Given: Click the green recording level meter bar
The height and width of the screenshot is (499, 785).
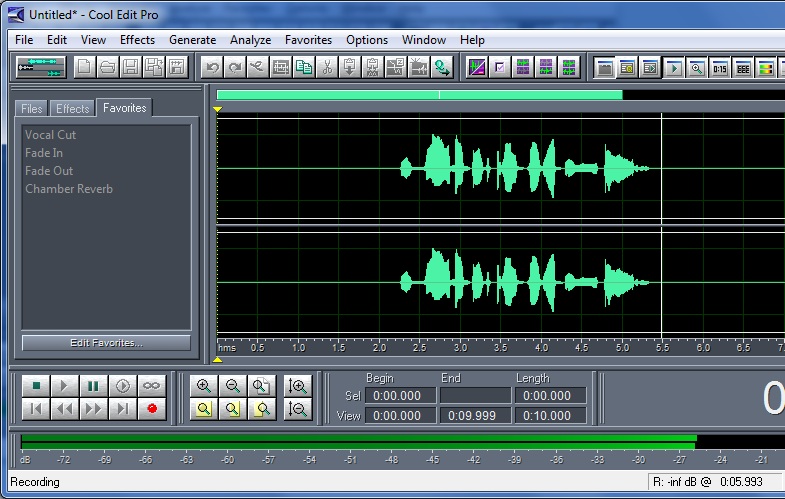Looking at the screenshot, I should pos(358,441).
